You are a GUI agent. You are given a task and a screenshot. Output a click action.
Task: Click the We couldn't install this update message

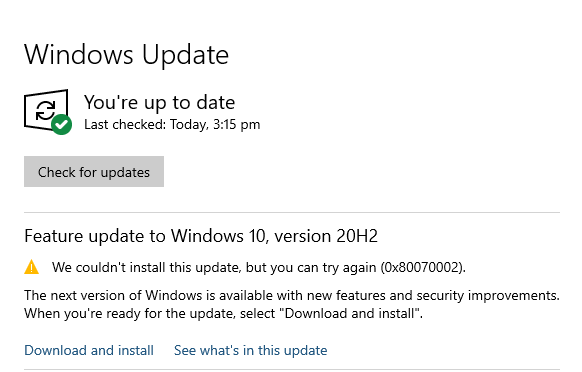click(259, 267)
